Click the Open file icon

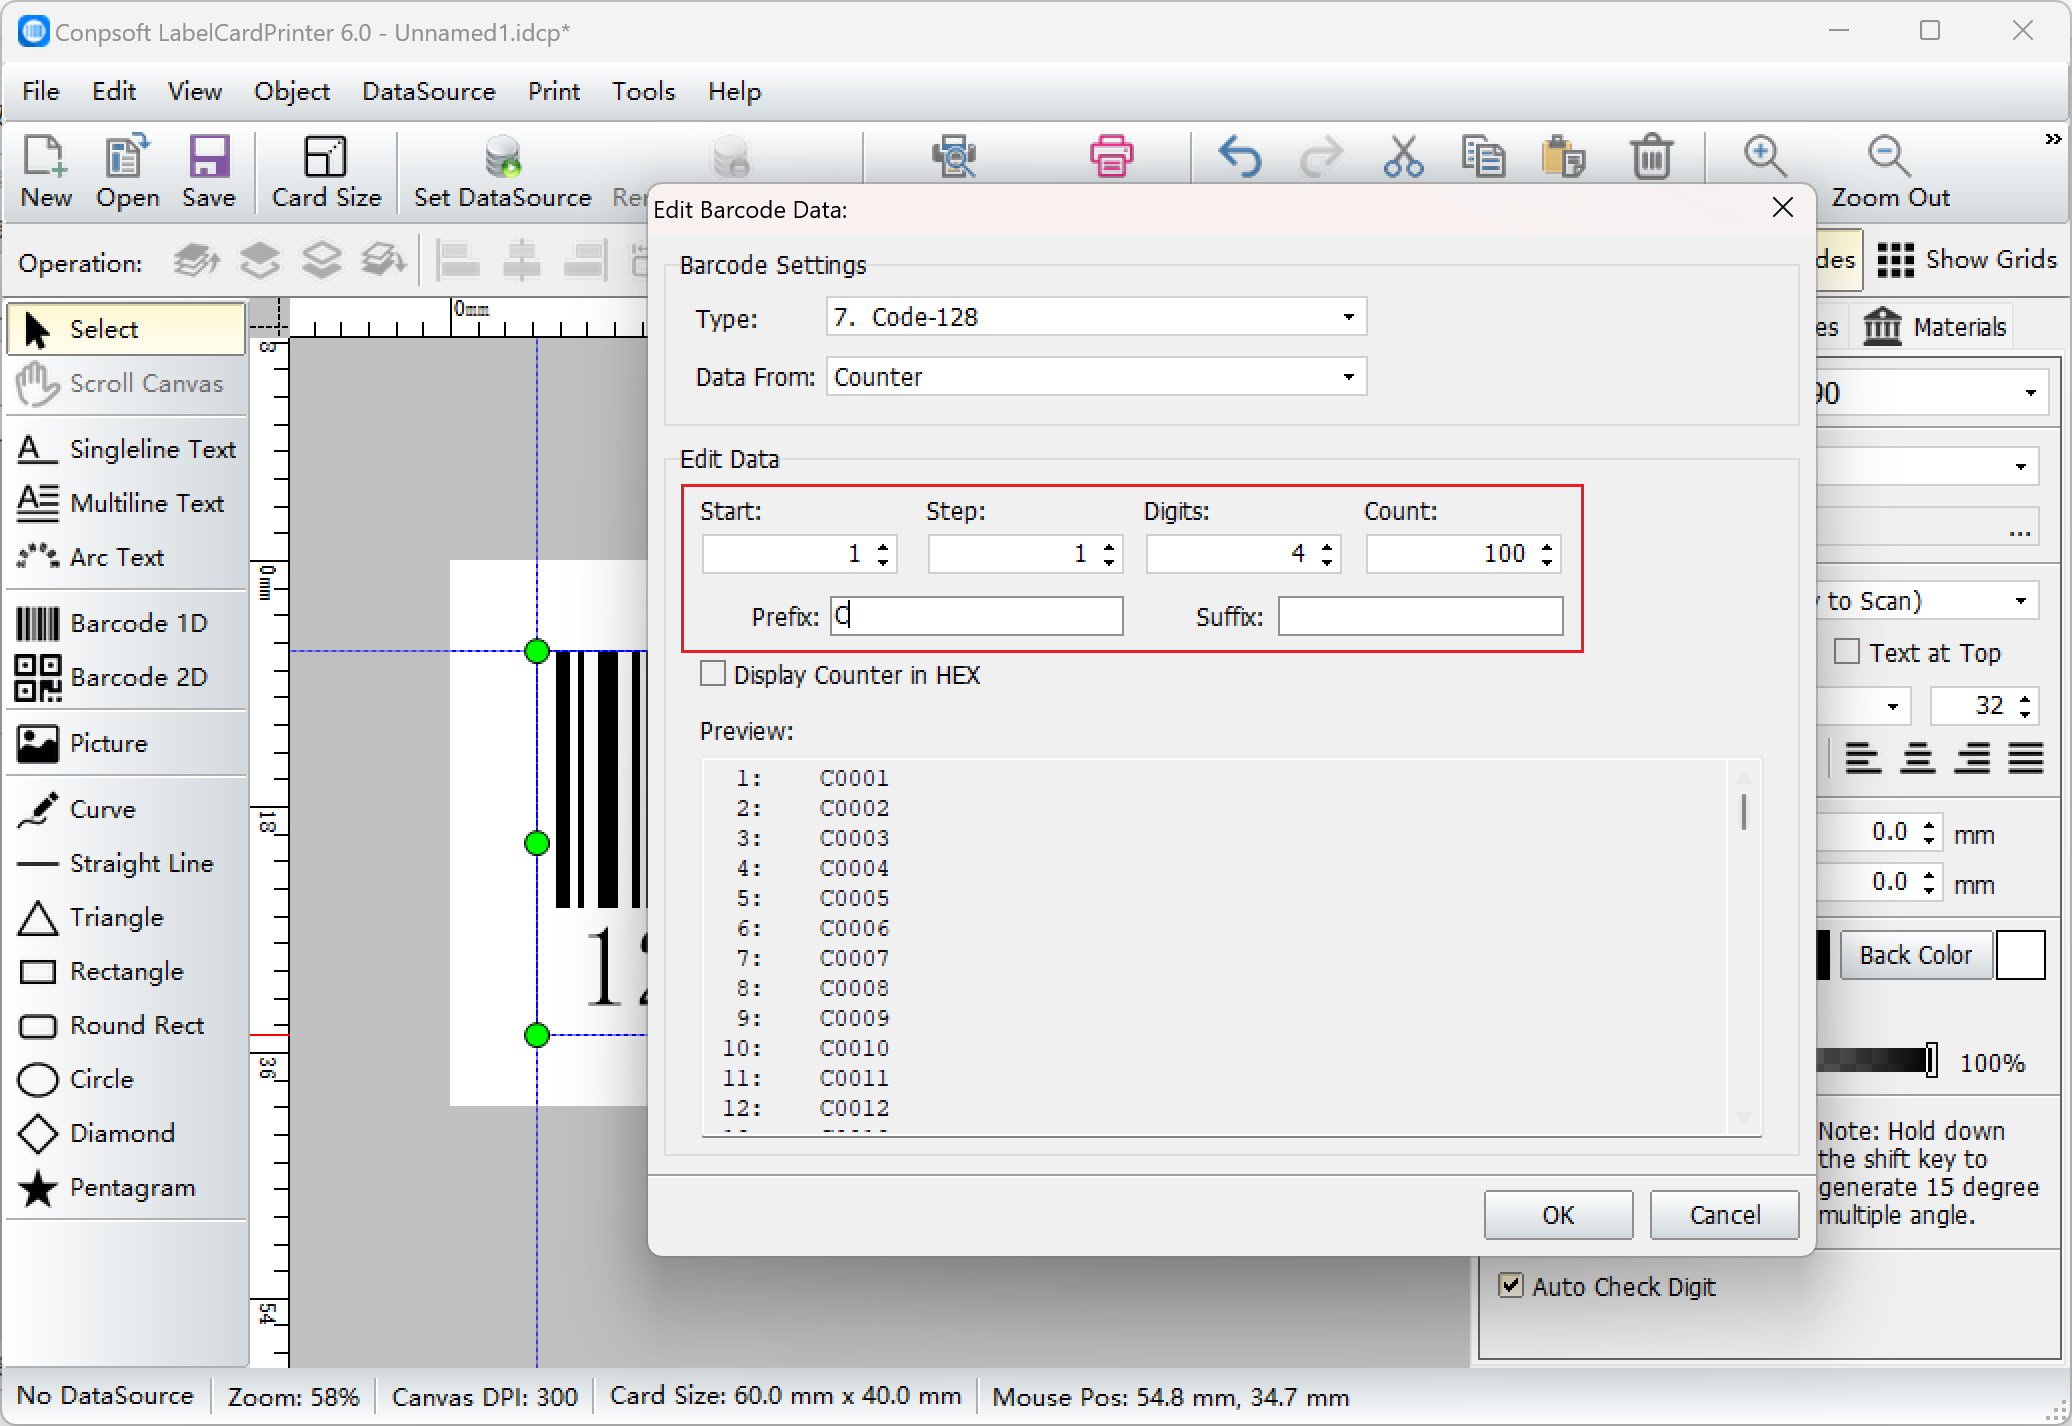pos(127,170)
